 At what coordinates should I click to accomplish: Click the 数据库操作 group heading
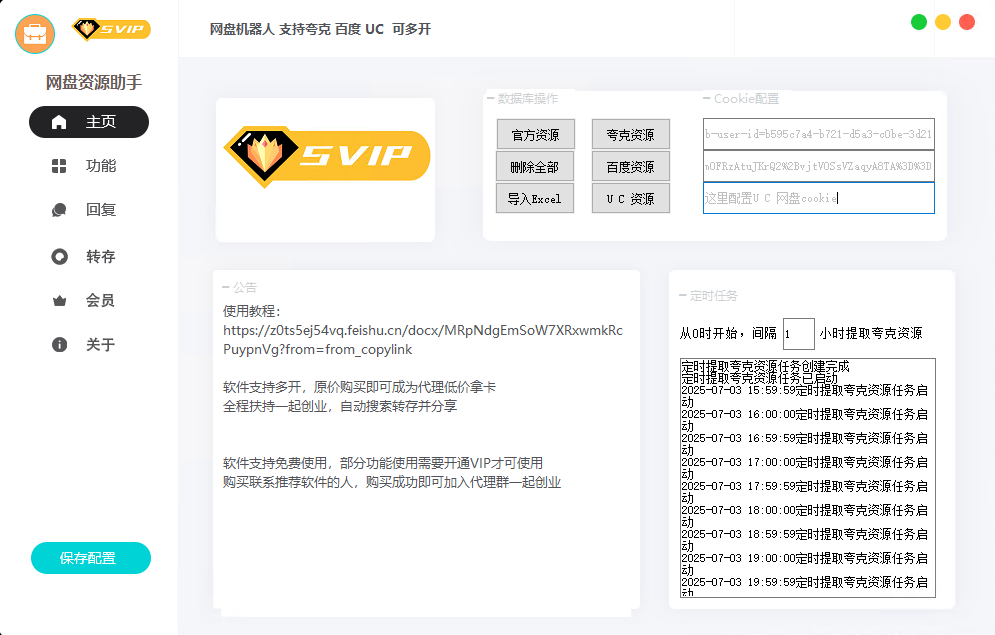pyautogui.click(x=527, y=99)
